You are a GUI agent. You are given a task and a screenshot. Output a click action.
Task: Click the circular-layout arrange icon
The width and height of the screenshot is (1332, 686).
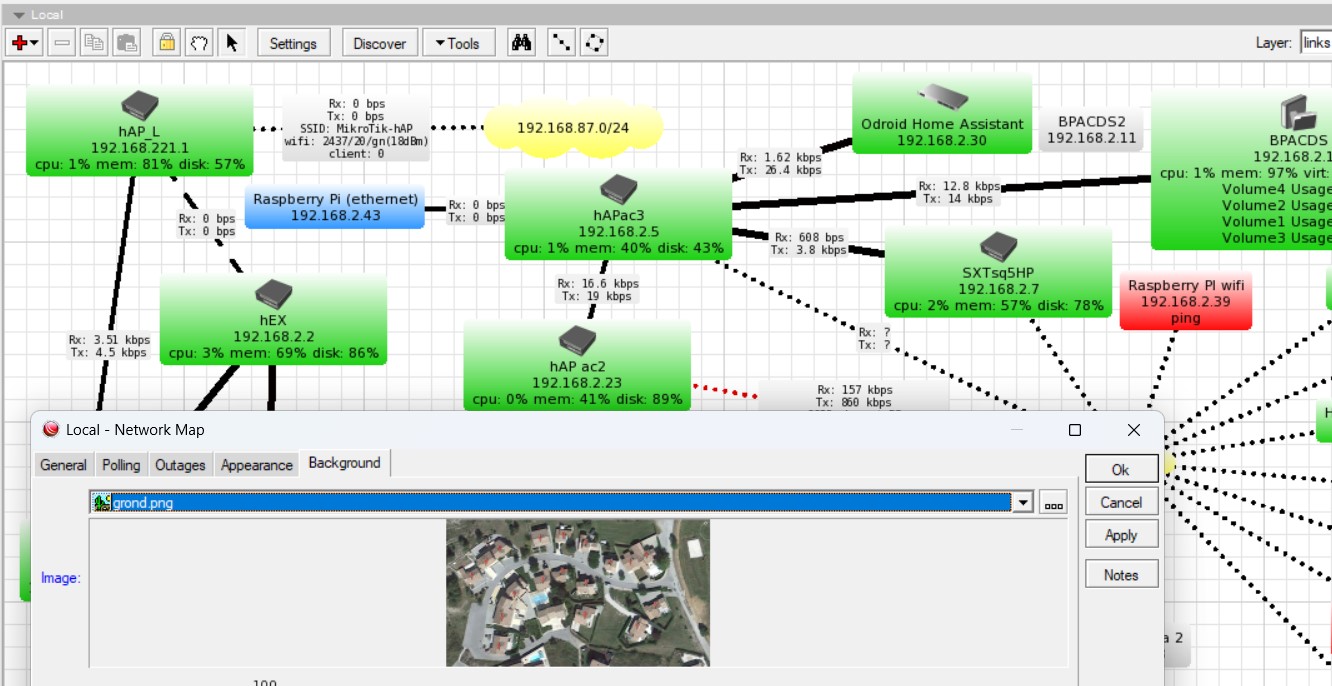click(595, 43)
